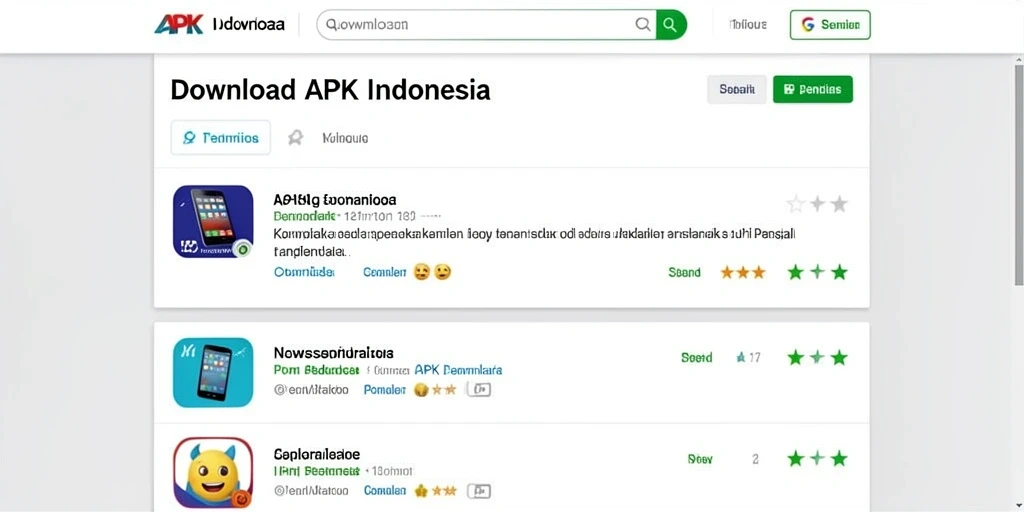
Task: Click the vertical scrollbar thumb
Action: (1019, 175)
